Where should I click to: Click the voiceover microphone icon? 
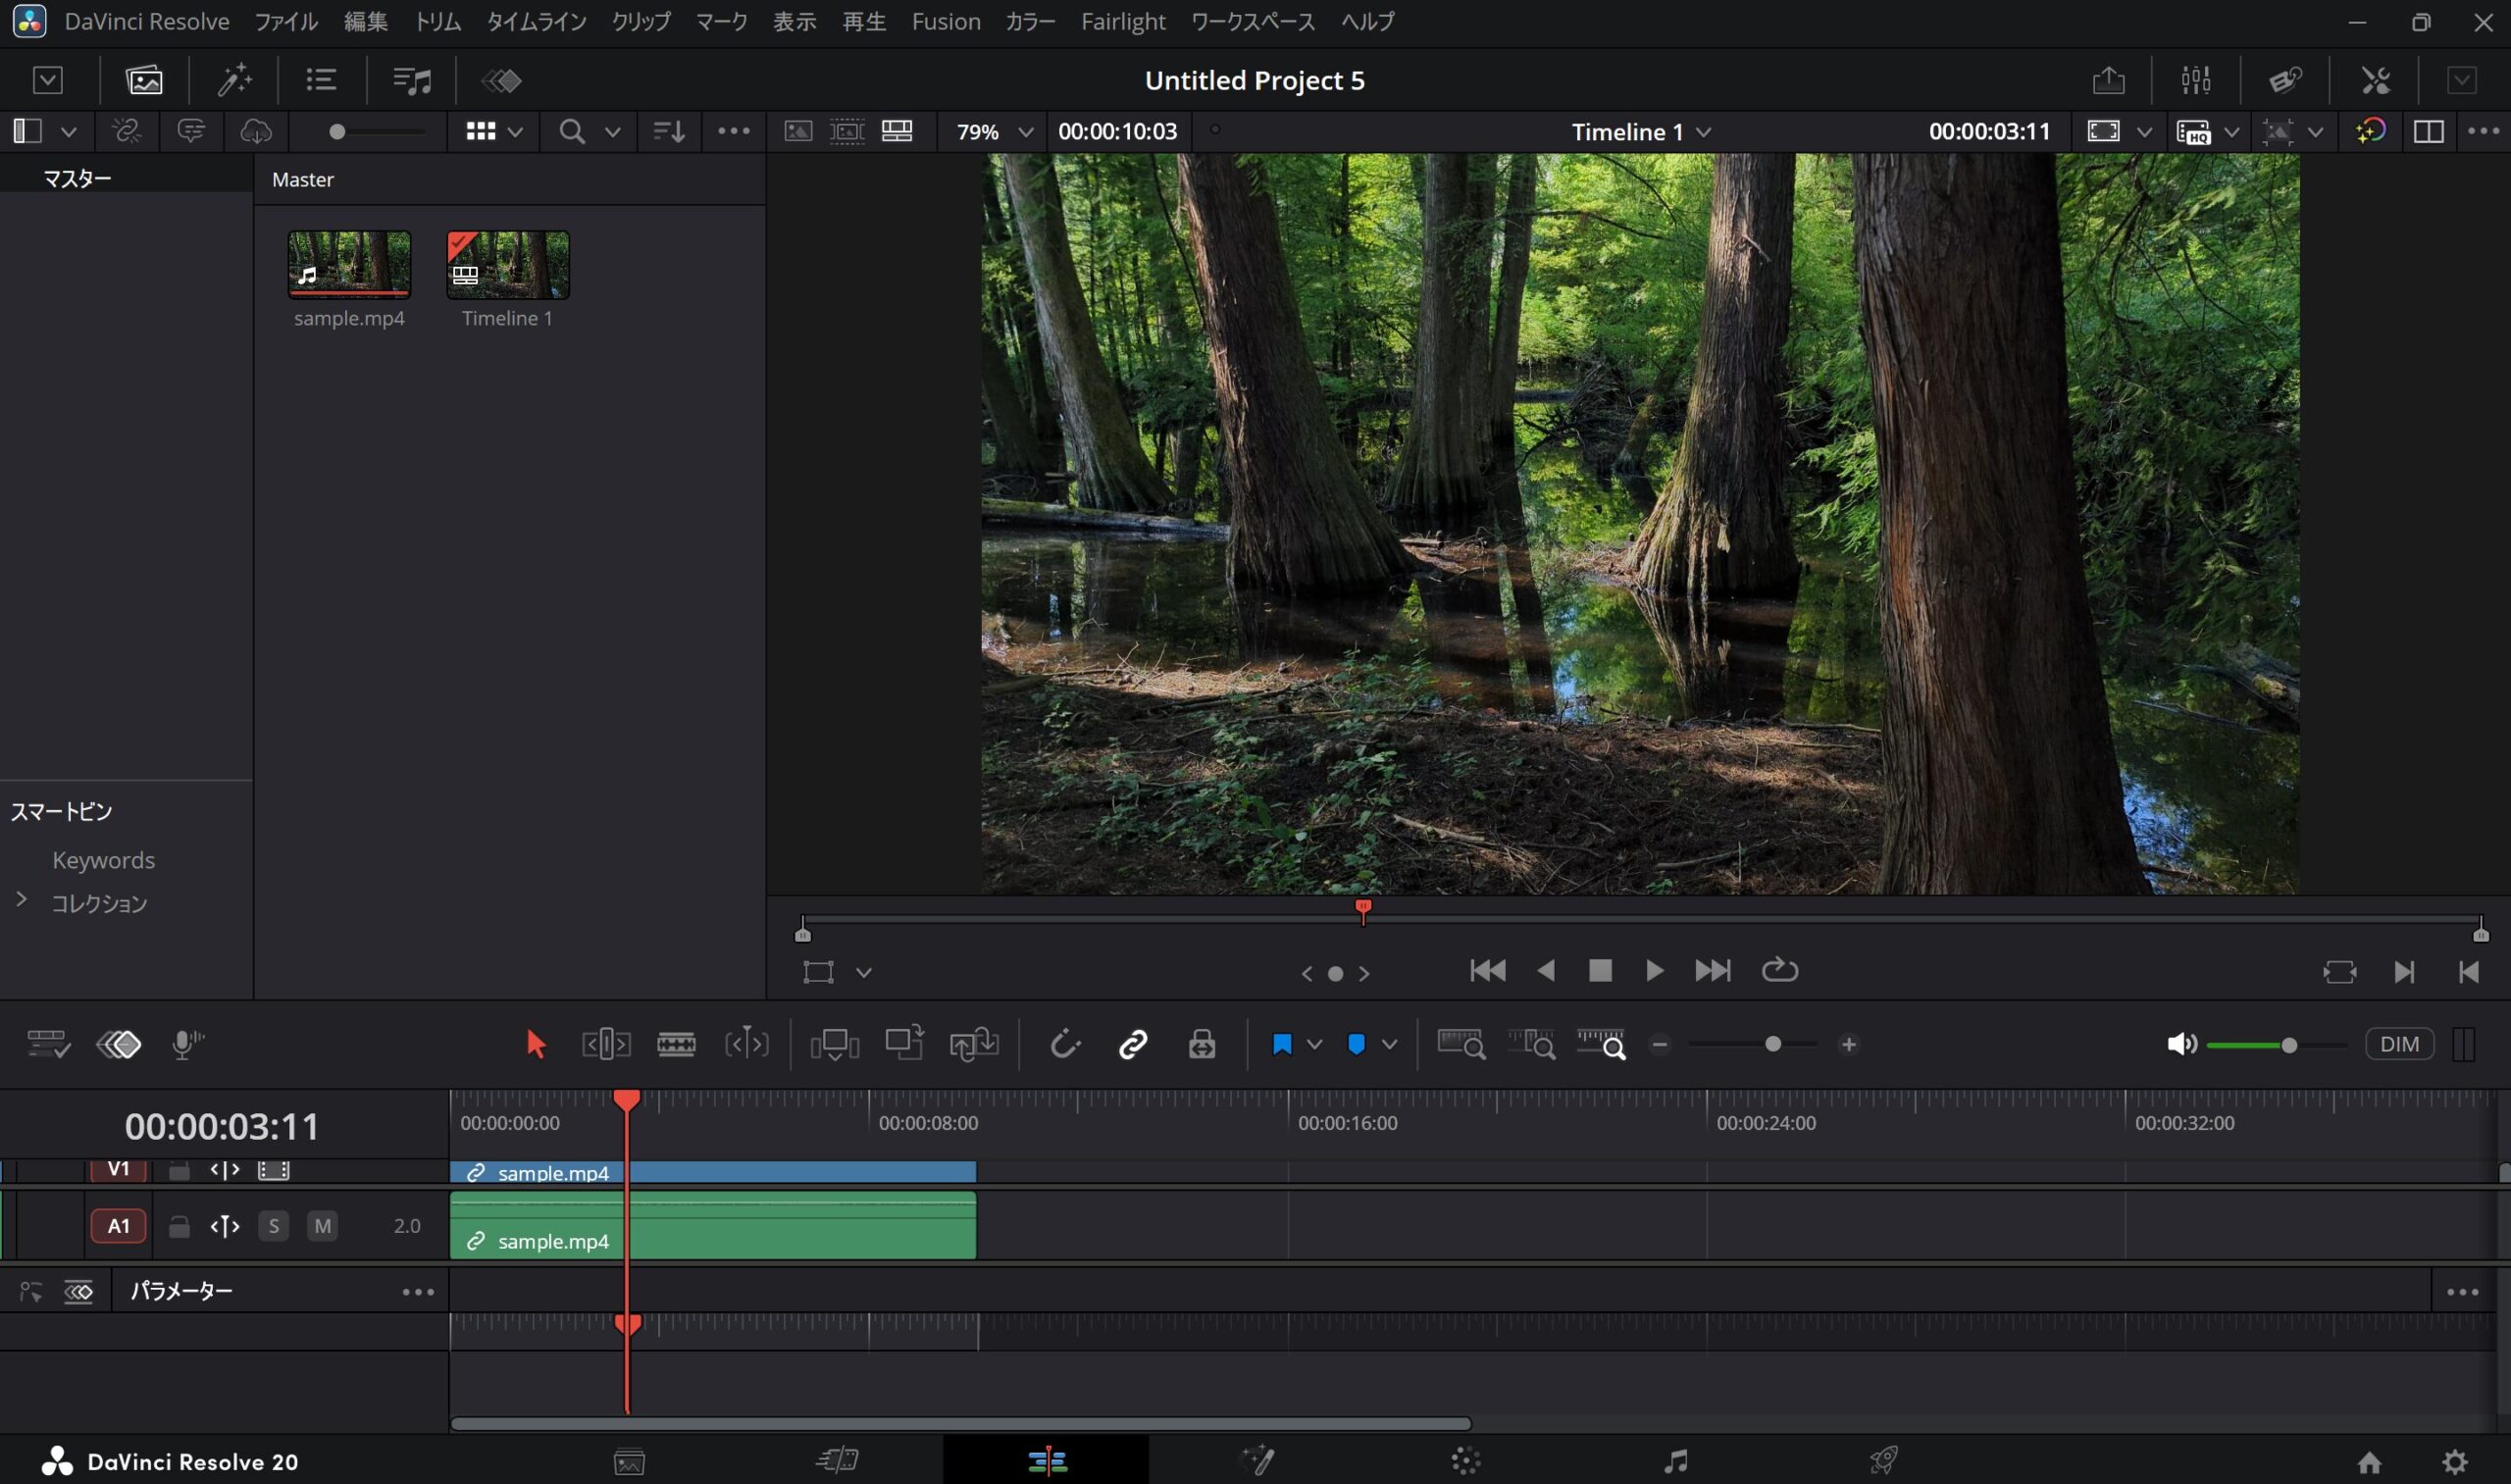(x=186, y=1044)
